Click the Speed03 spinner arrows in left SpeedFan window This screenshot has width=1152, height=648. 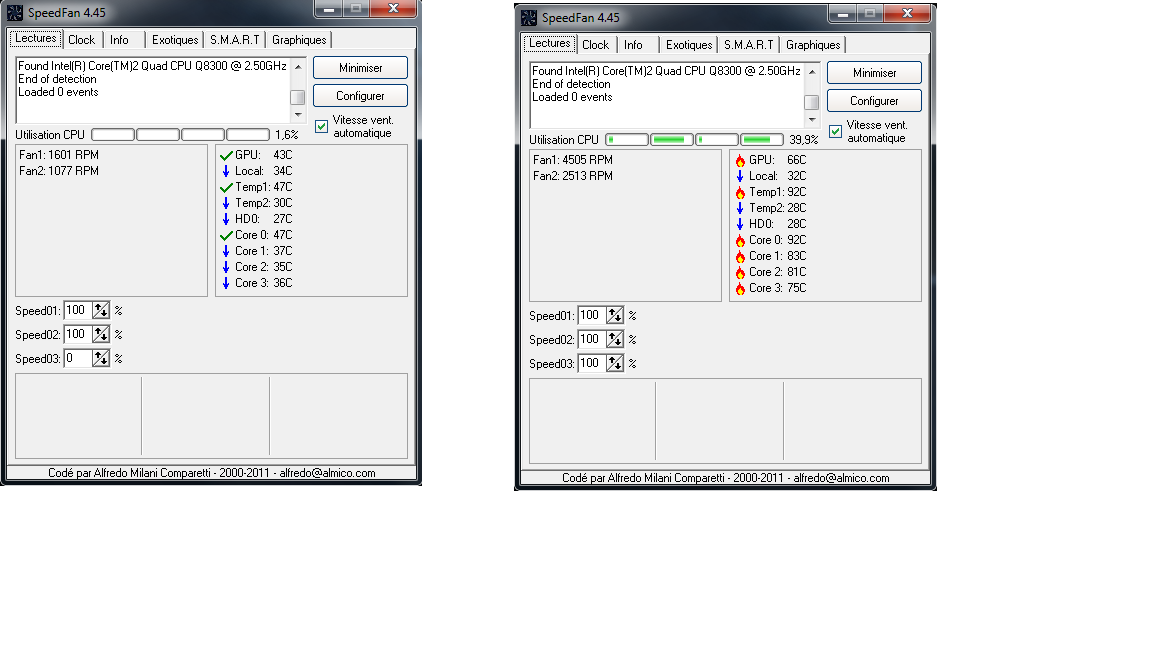[101, 359]
